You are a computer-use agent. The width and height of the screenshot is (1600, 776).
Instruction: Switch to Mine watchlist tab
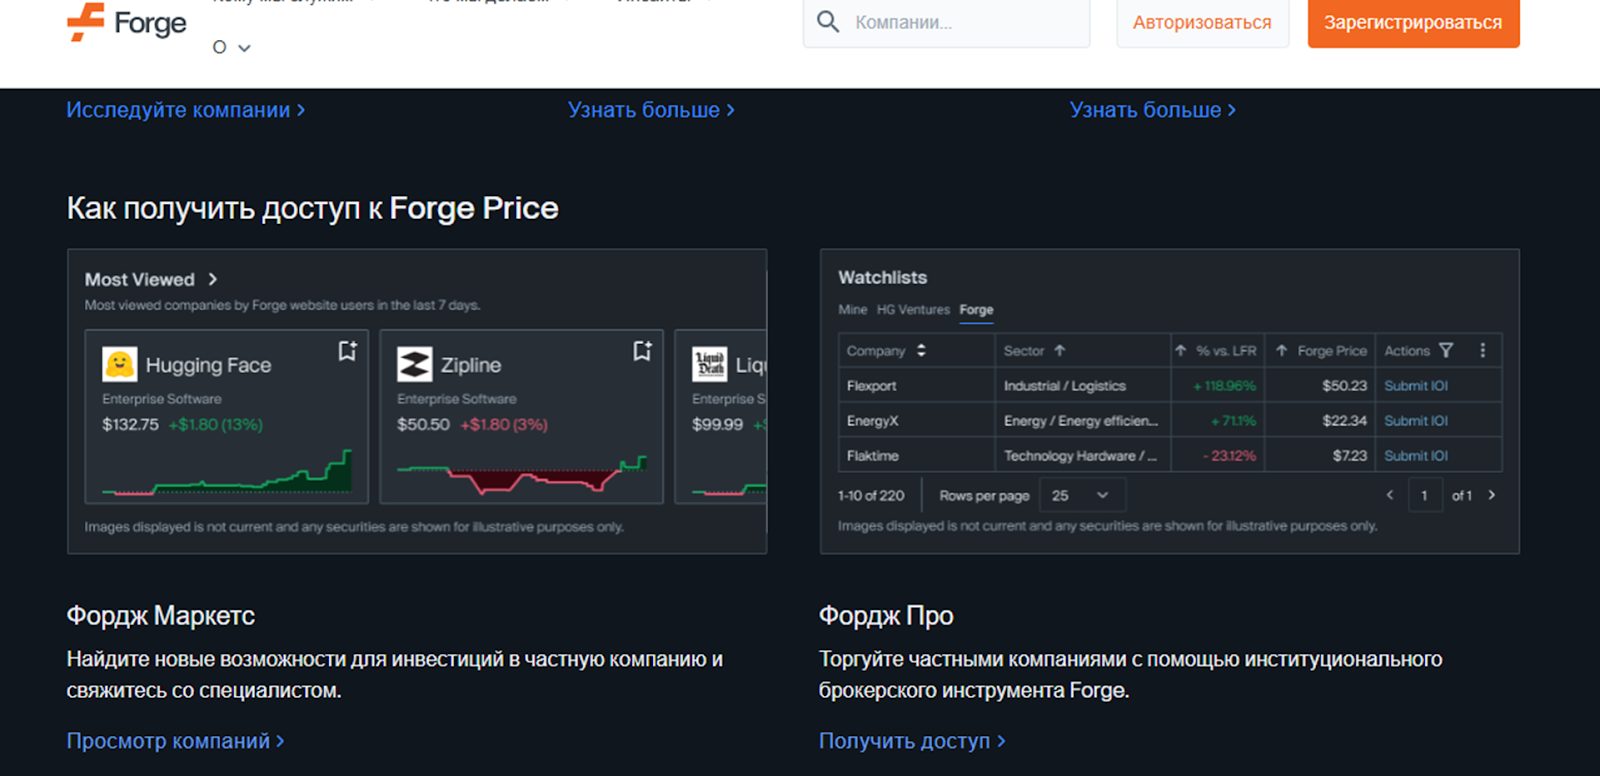coord(853,310)
